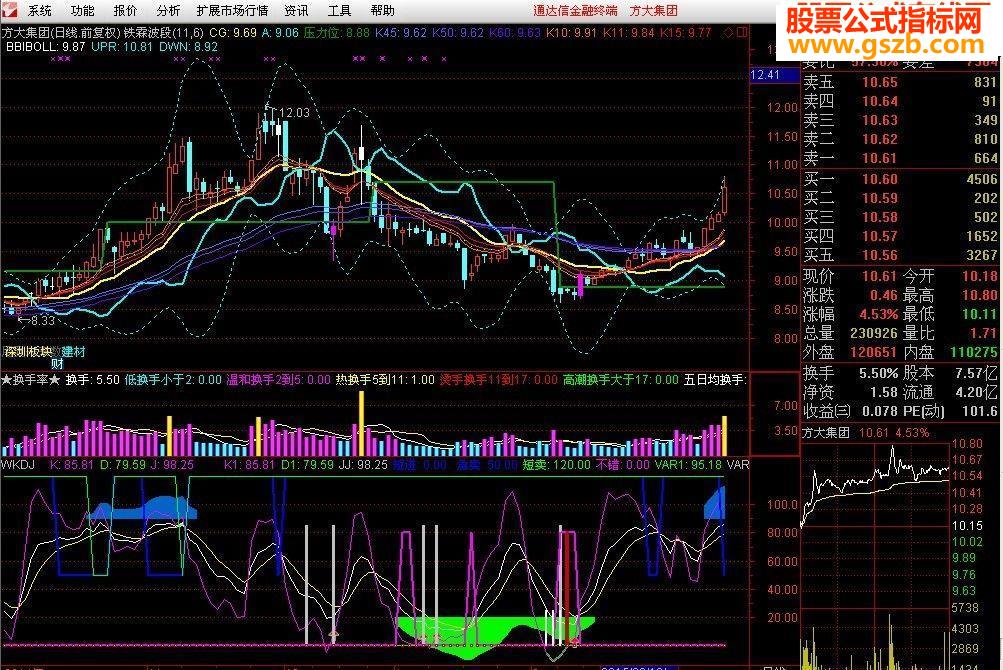
Task: Open the 分析 menu
Action: click(x=168, y=10)
